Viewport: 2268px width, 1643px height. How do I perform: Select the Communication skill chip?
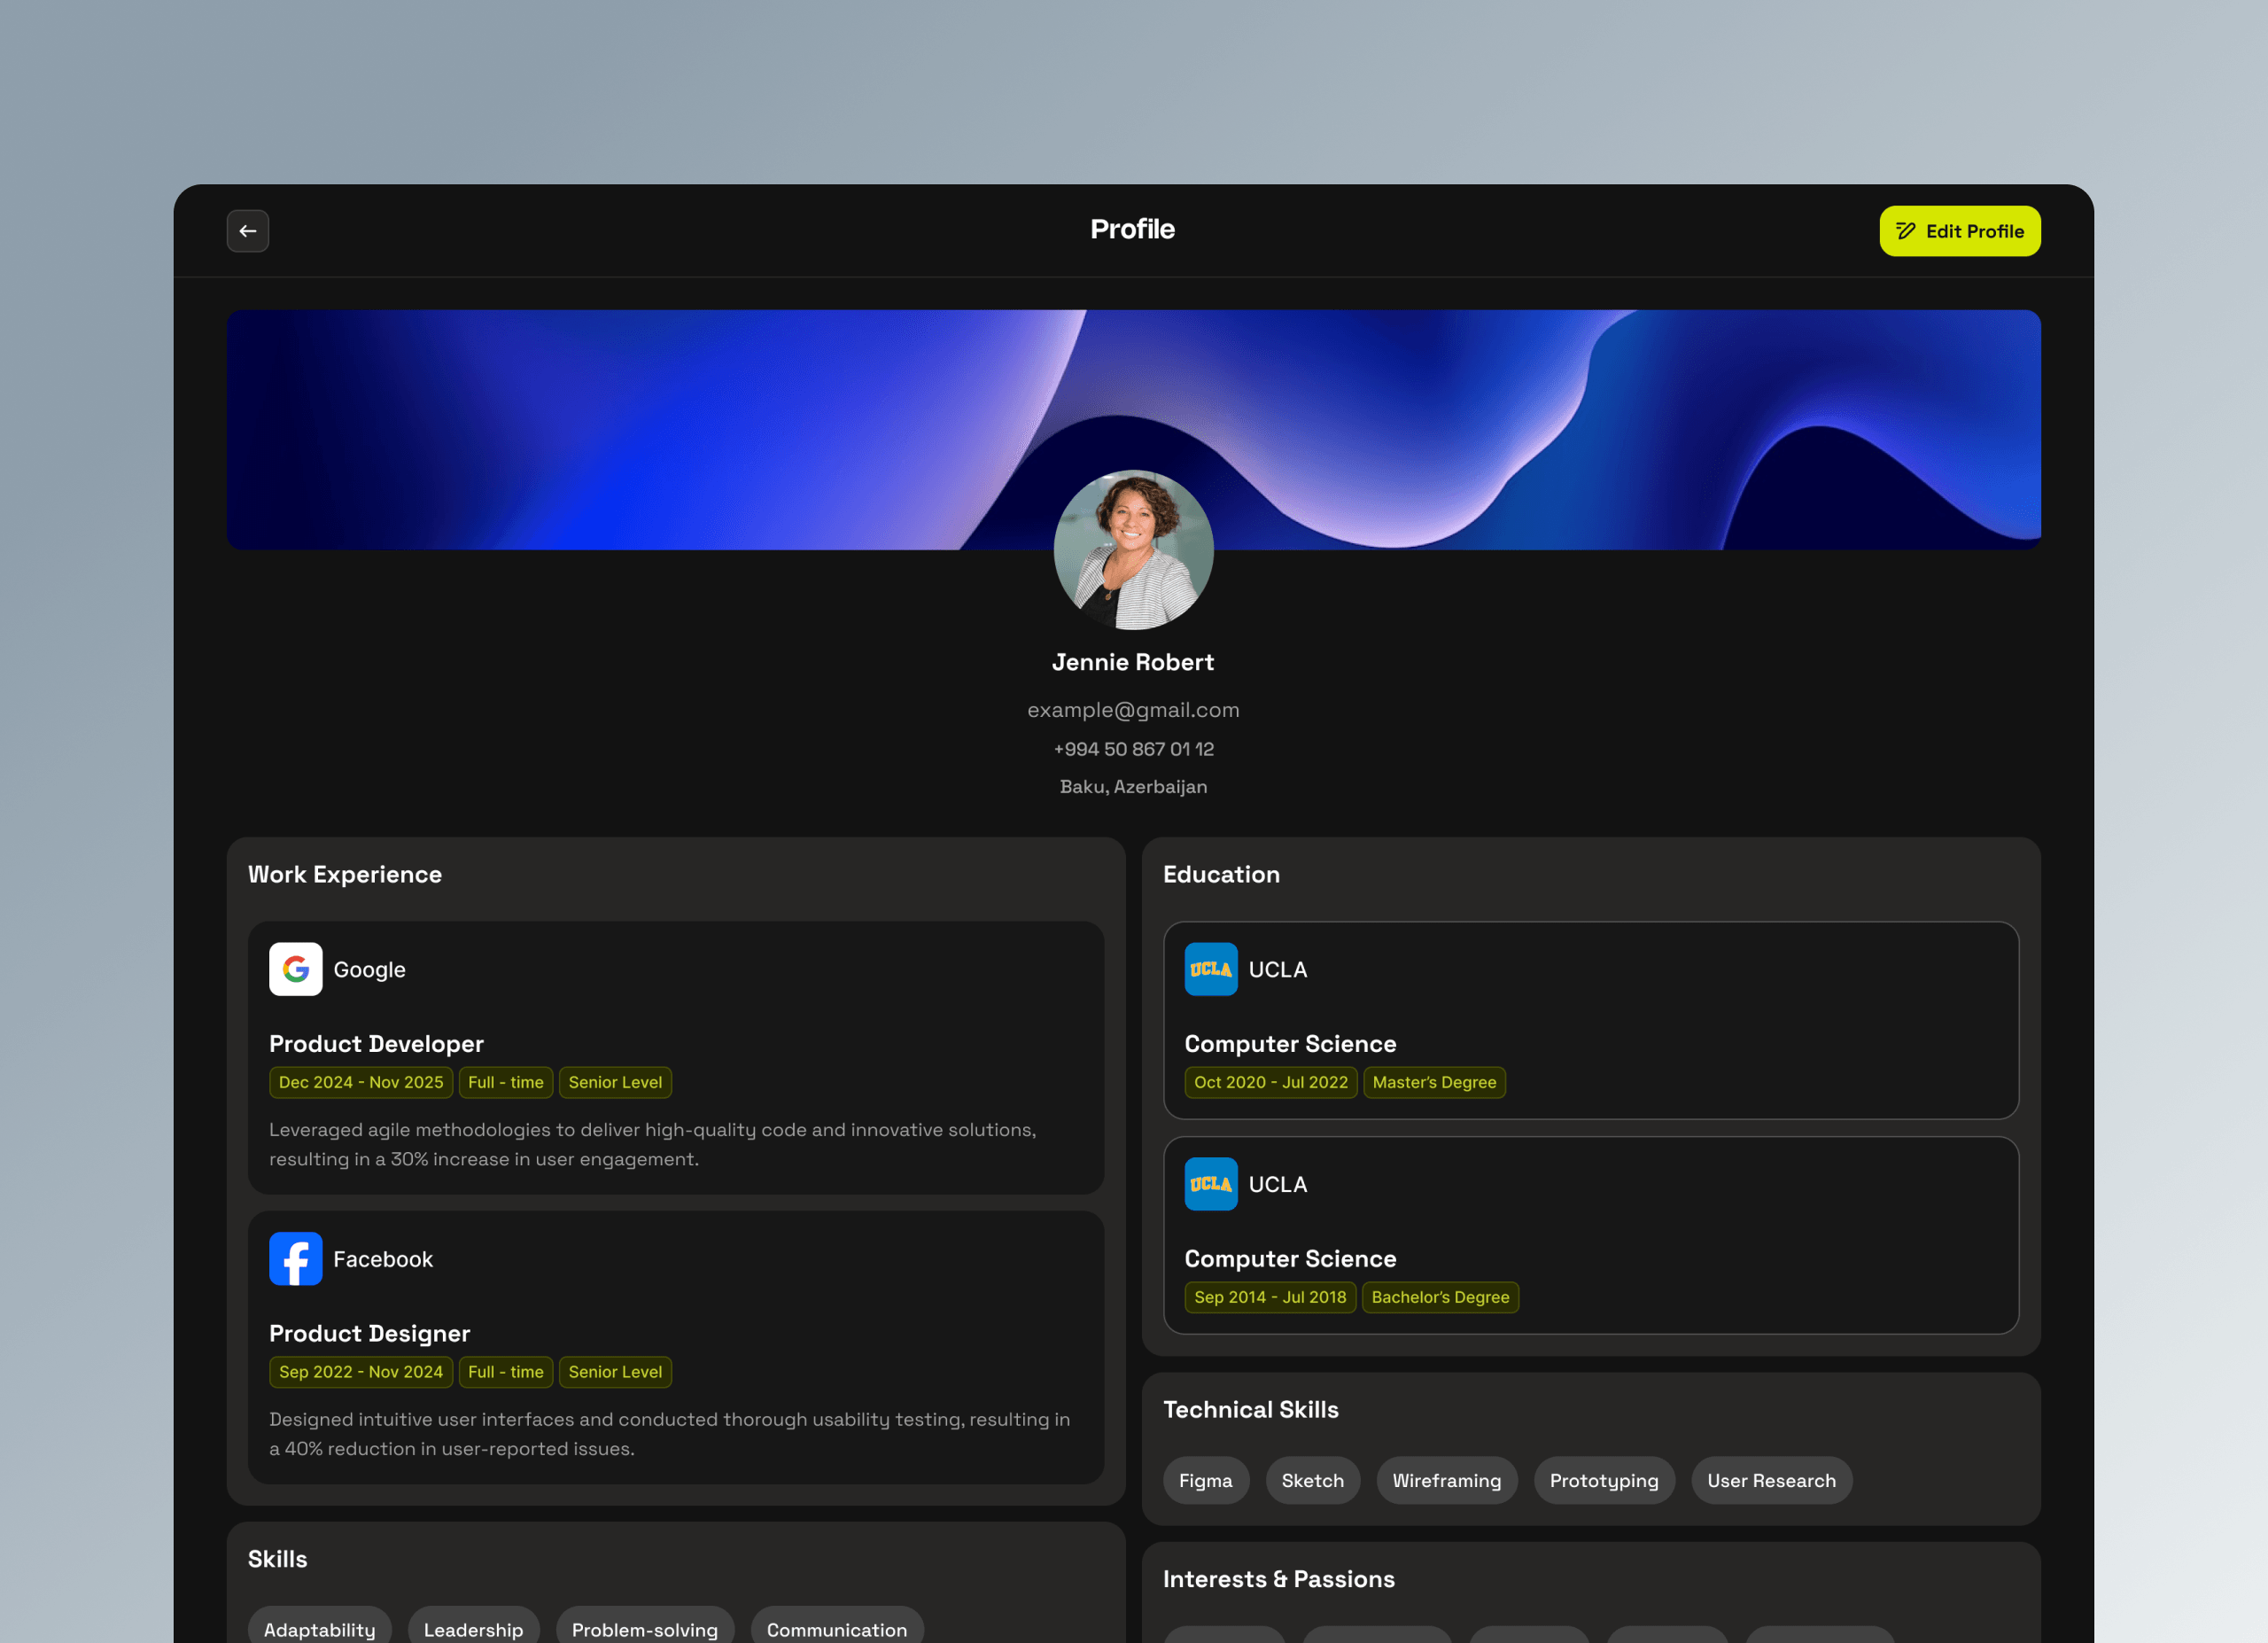837,1627
